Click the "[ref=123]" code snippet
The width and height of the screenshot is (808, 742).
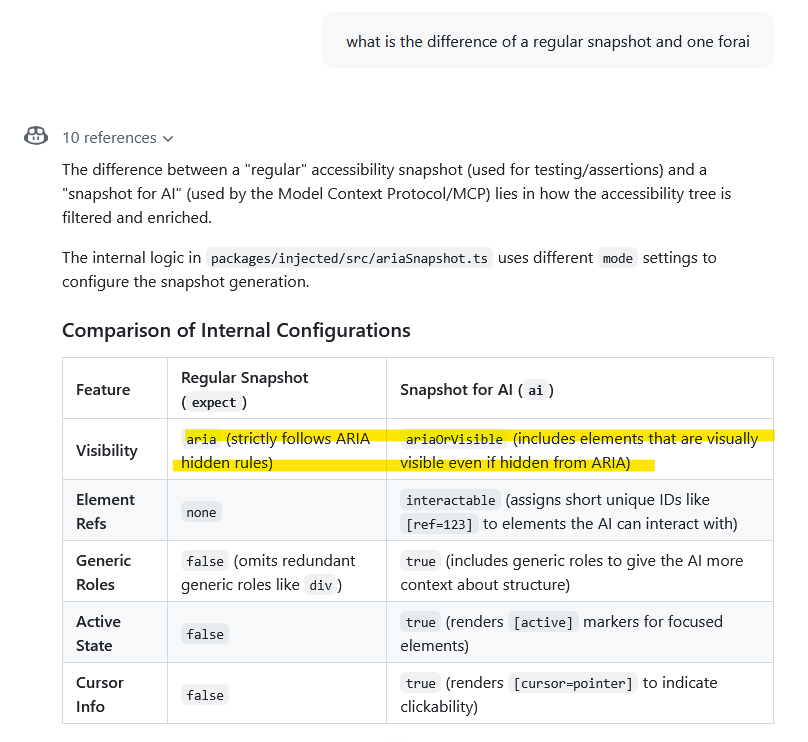tap(439, 524)
